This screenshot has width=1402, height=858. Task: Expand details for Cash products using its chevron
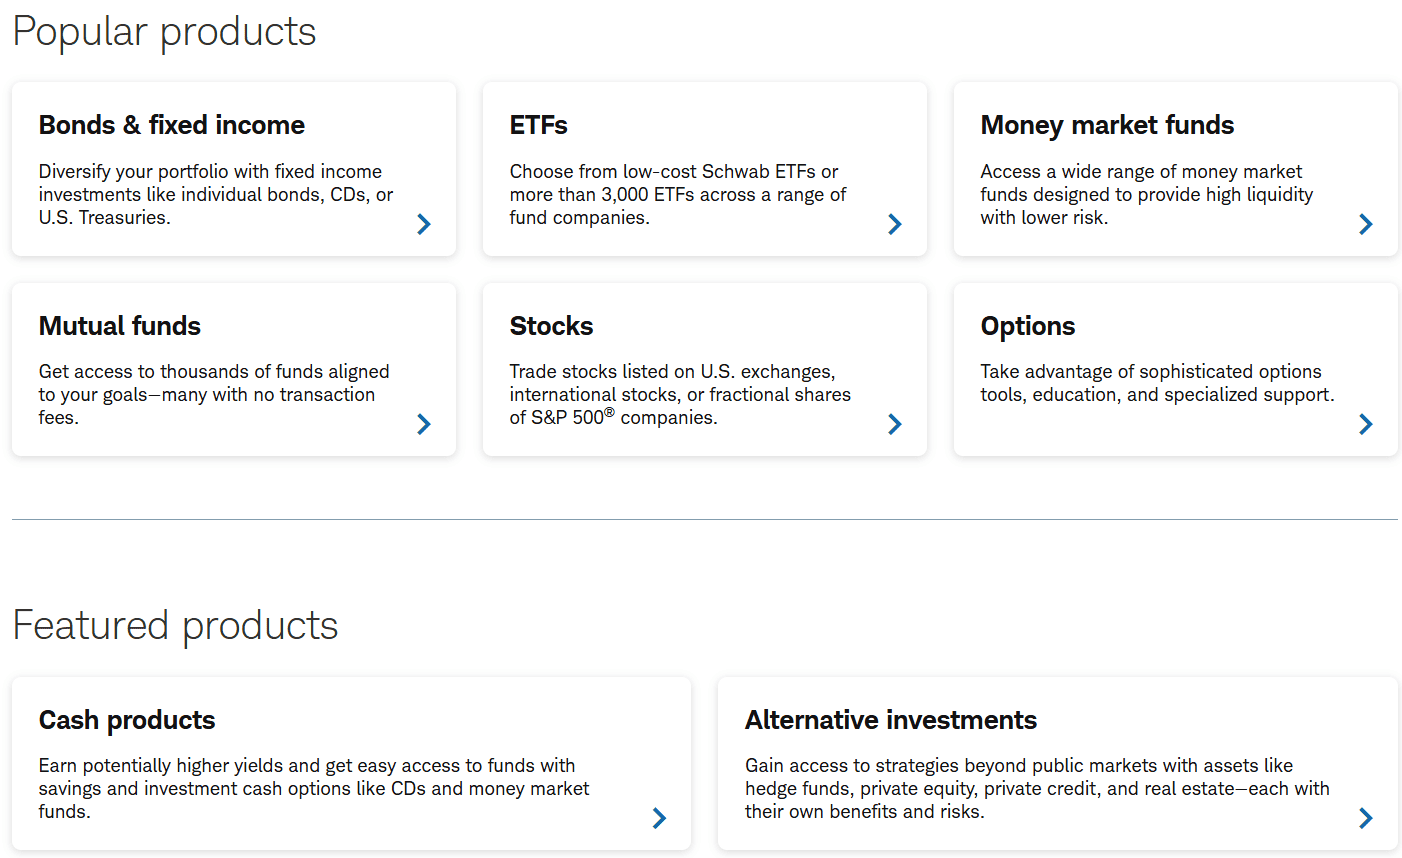(x=658, y=818)
